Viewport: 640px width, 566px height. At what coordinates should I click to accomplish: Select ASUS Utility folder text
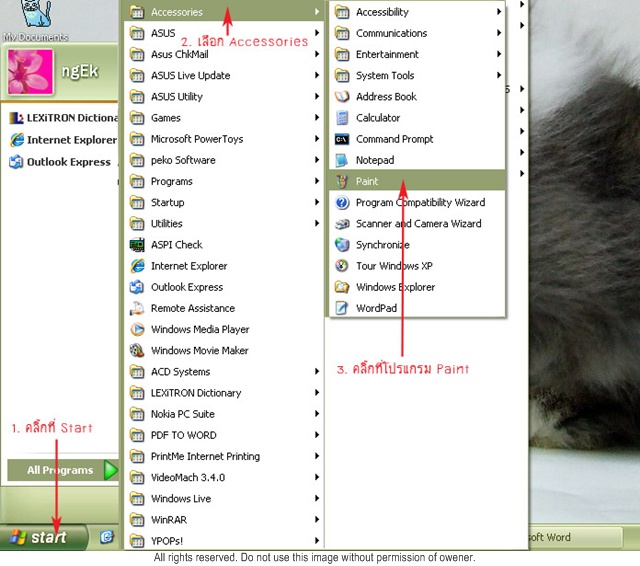tap(177, 97)
